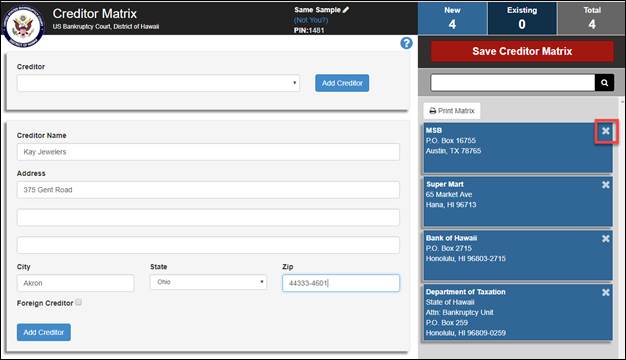Click into the Zip code field
Image resolution: width=626 pixels, height=360 pixels.
[x=341, y=283]
